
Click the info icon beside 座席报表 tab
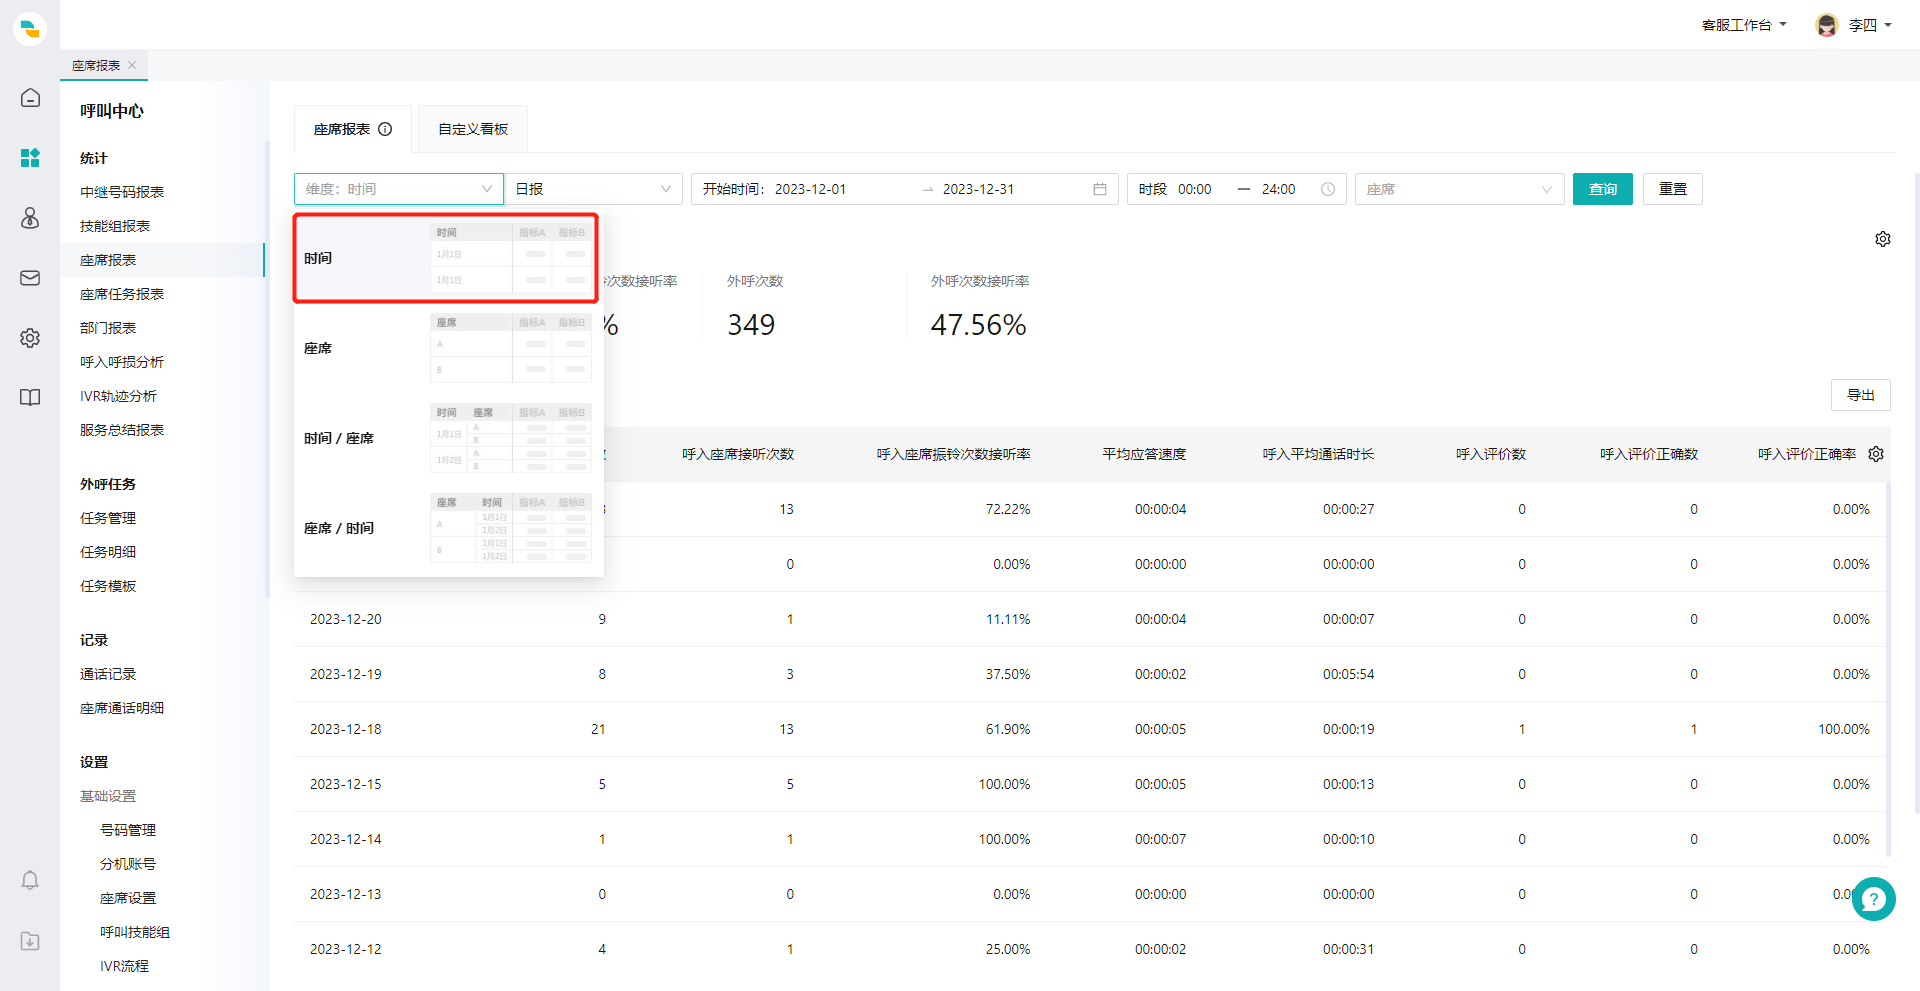[385, 129]
